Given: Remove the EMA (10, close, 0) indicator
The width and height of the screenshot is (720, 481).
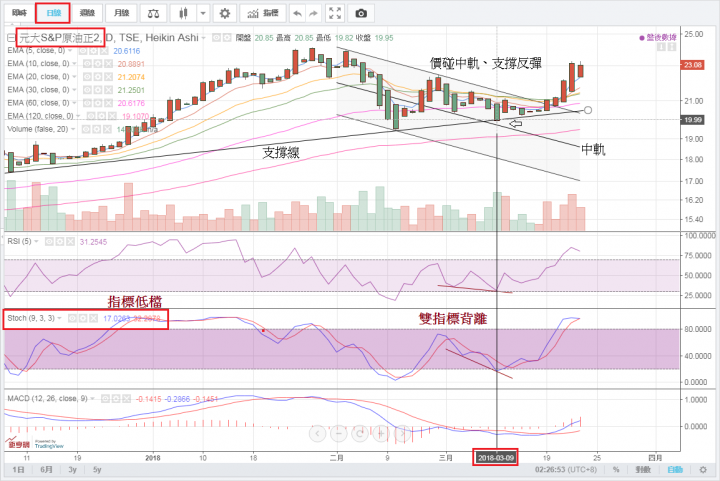Looking at the screenshot, I should (x=108, y=64).
